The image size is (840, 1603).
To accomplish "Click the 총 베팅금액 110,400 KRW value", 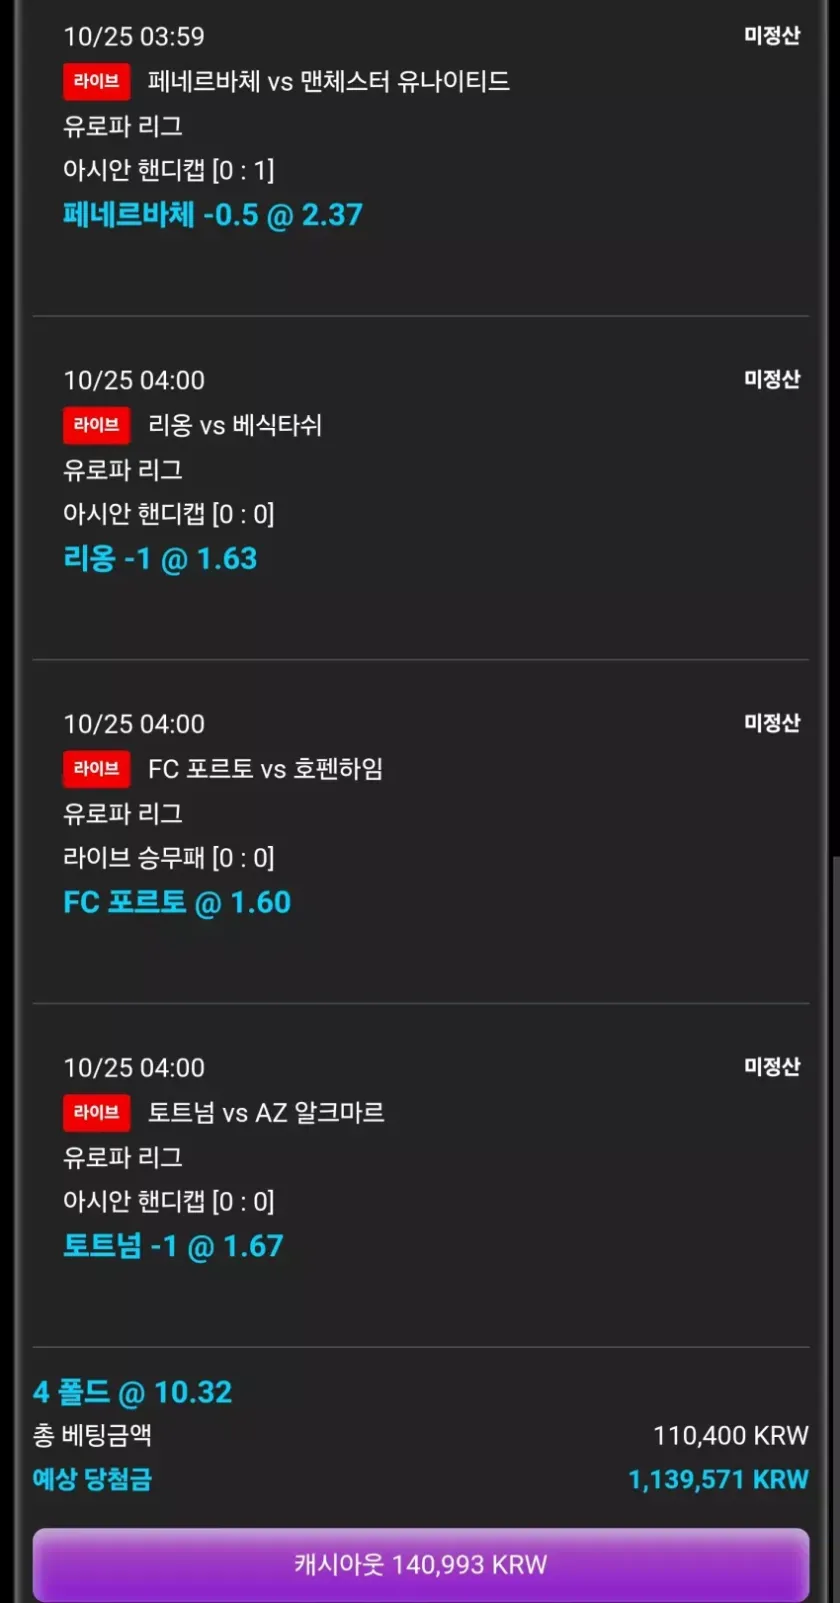I will point(730,1436).
